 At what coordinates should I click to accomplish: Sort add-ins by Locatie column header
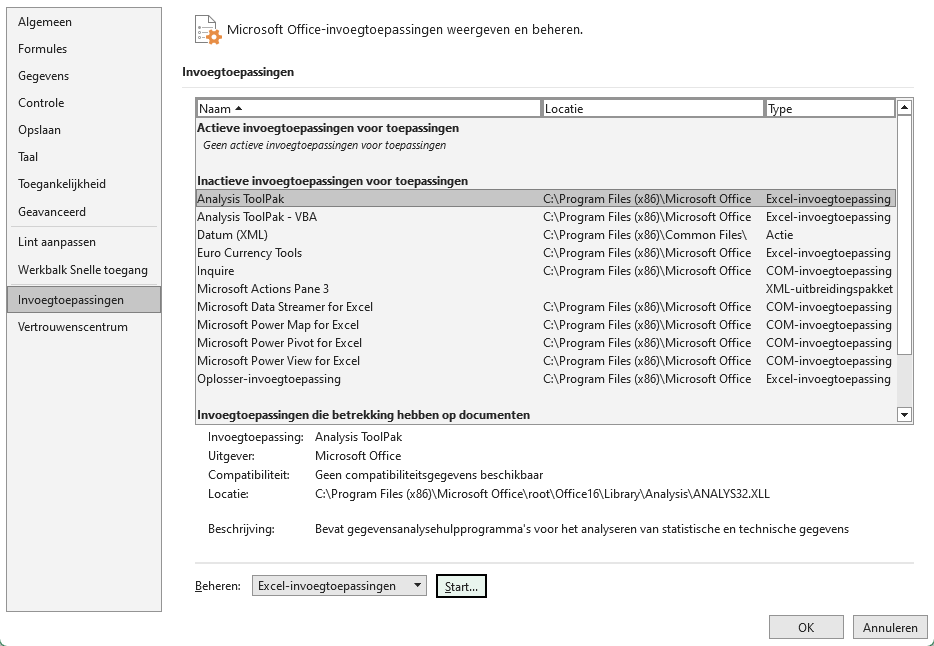[x=653, y=108]
